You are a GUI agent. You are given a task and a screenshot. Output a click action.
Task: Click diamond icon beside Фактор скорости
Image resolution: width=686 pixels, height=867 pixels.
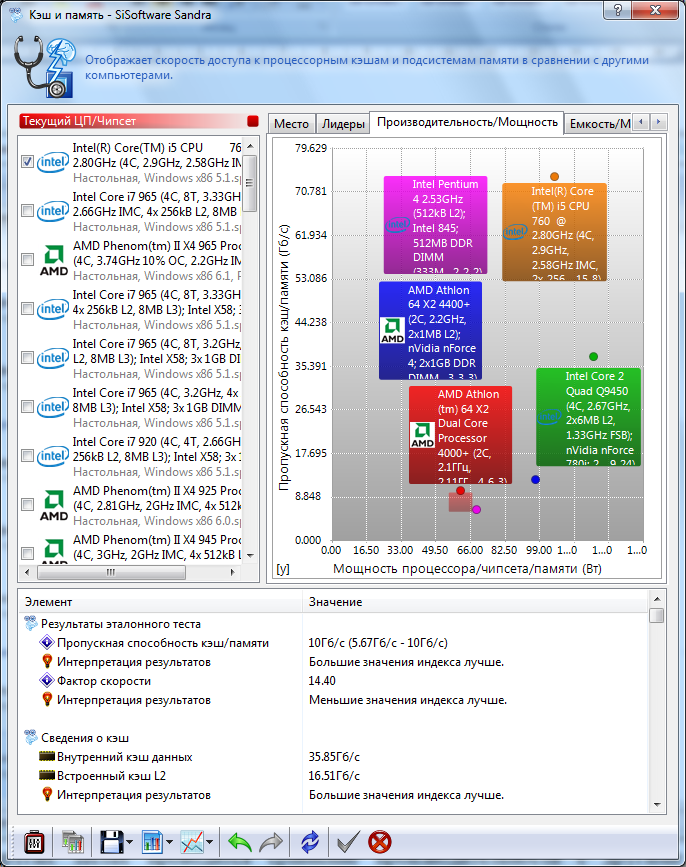pos(47,680)
